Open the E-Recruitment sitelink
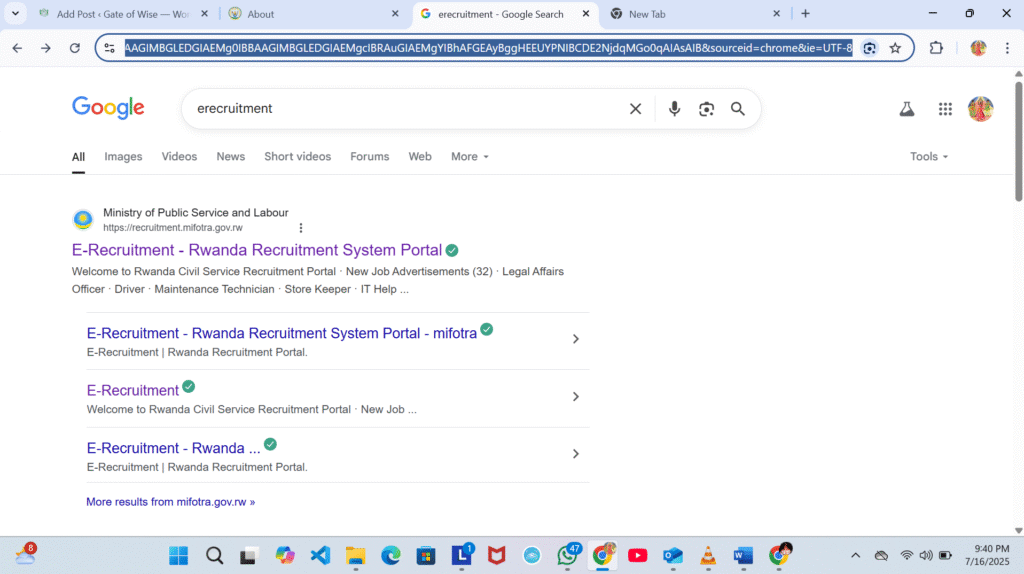Viewport: 1024px width, 574px height. tap(133, 391)
